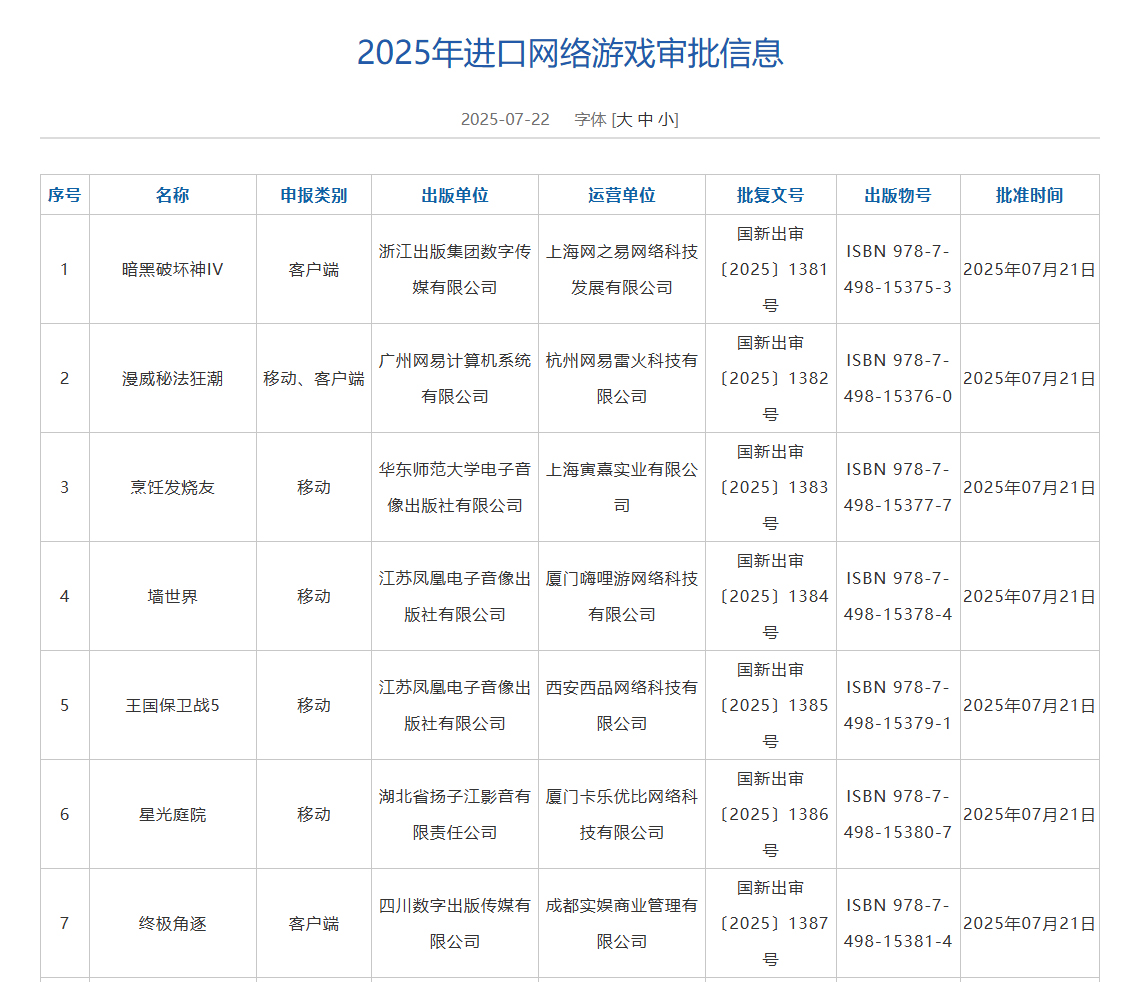Click the 申报类别 column header
This screenshot has width=1140, height=982.
pos(314,195)
